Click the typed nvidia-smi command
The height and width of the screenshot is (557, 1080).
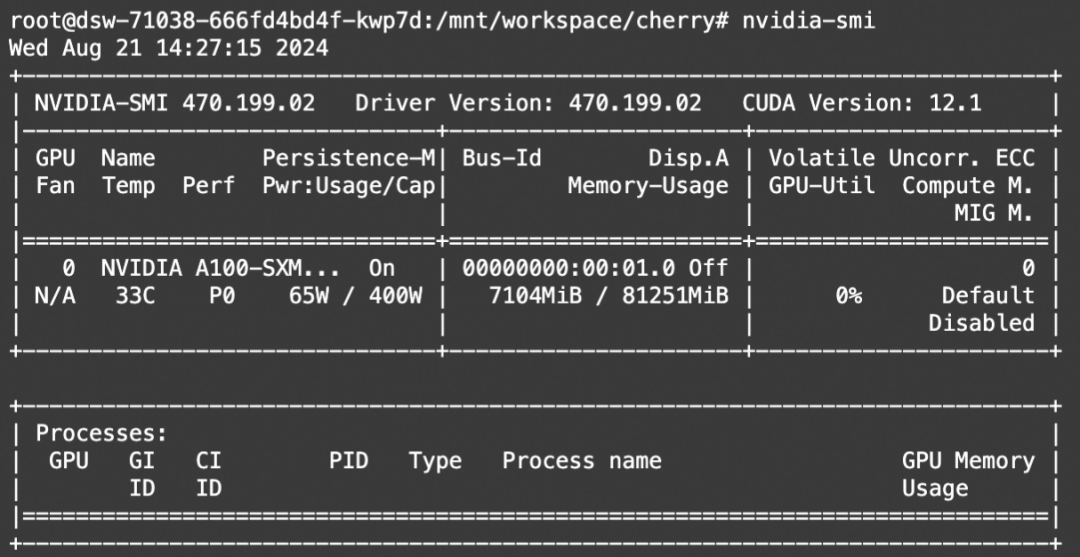coord(809,21)
